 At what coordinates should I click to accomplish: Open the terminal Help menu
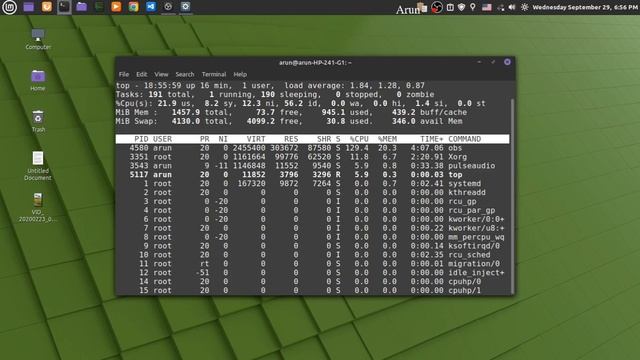(240, 74)
